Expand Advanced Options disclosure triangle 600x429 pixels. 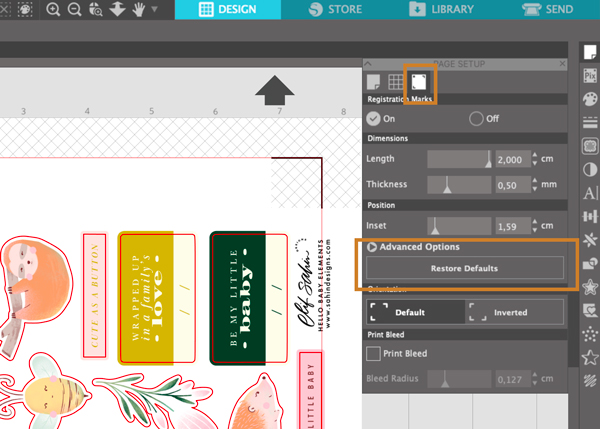tap(372, 247)
